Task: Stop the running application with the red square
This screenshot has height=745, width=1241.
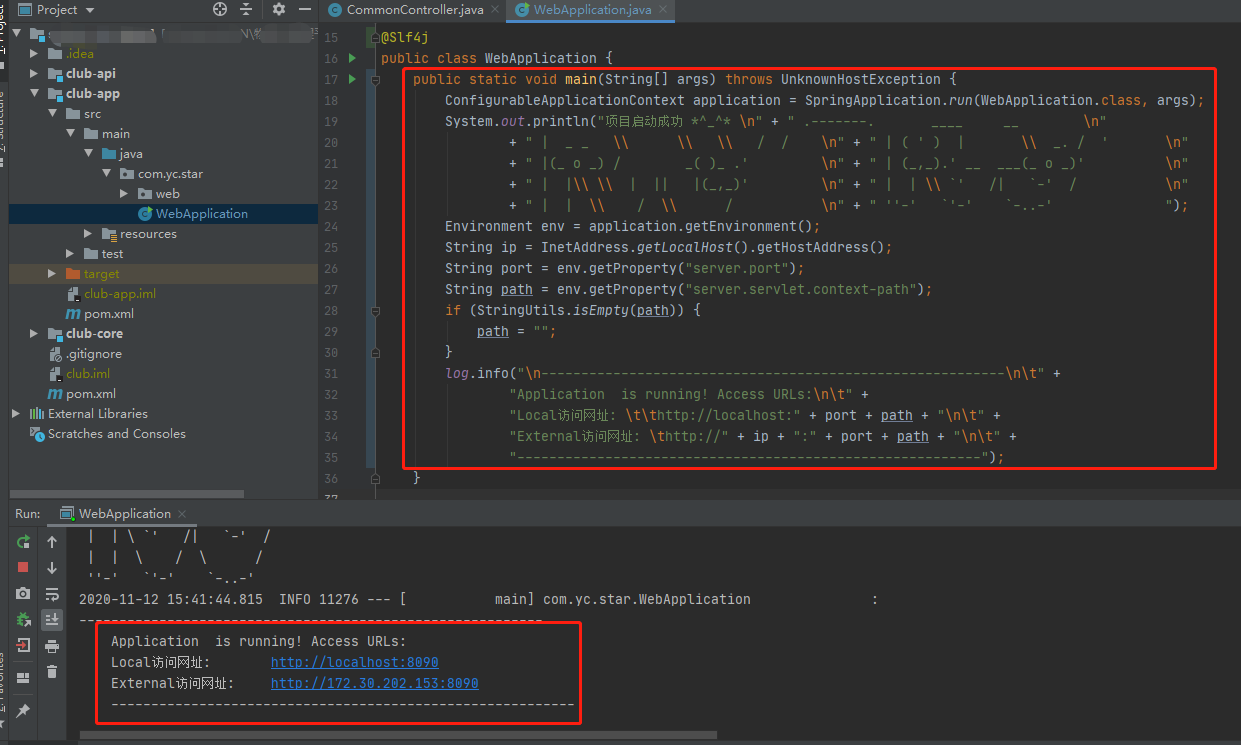Action: 23,567
